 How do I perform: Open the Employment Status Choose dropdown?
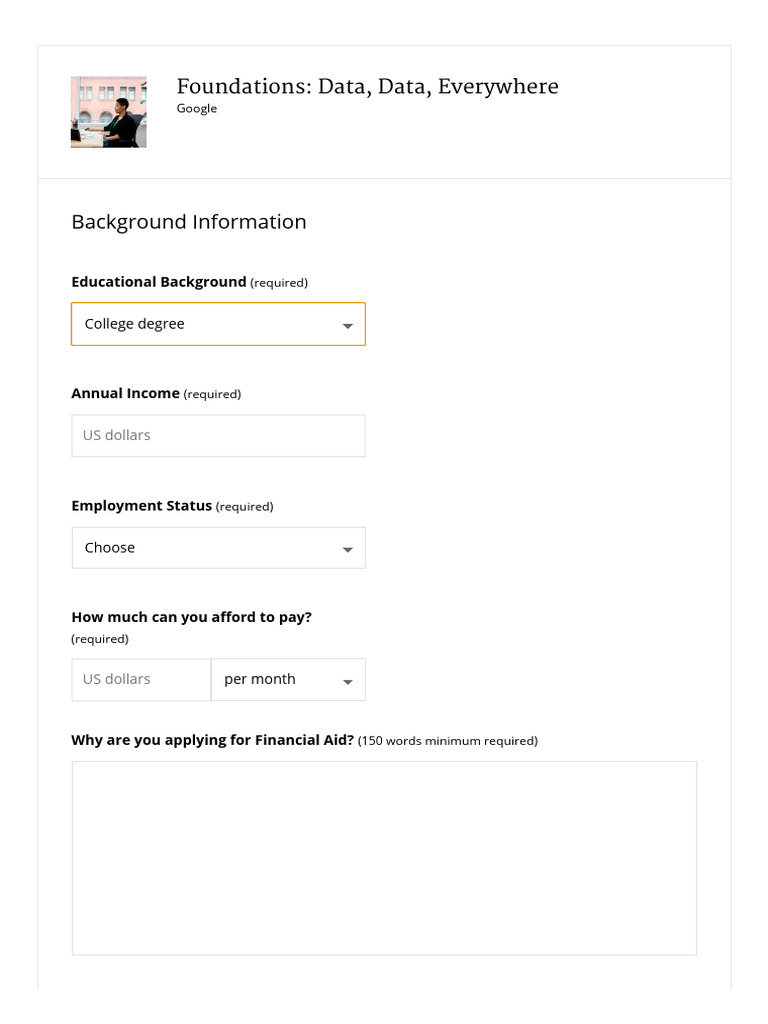(x=218, y=548)
